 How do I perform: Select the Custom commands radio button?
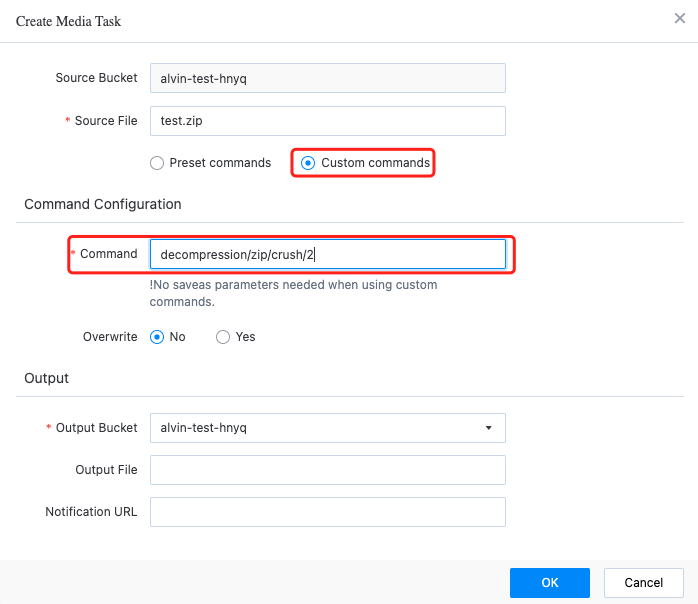(308, 163)
